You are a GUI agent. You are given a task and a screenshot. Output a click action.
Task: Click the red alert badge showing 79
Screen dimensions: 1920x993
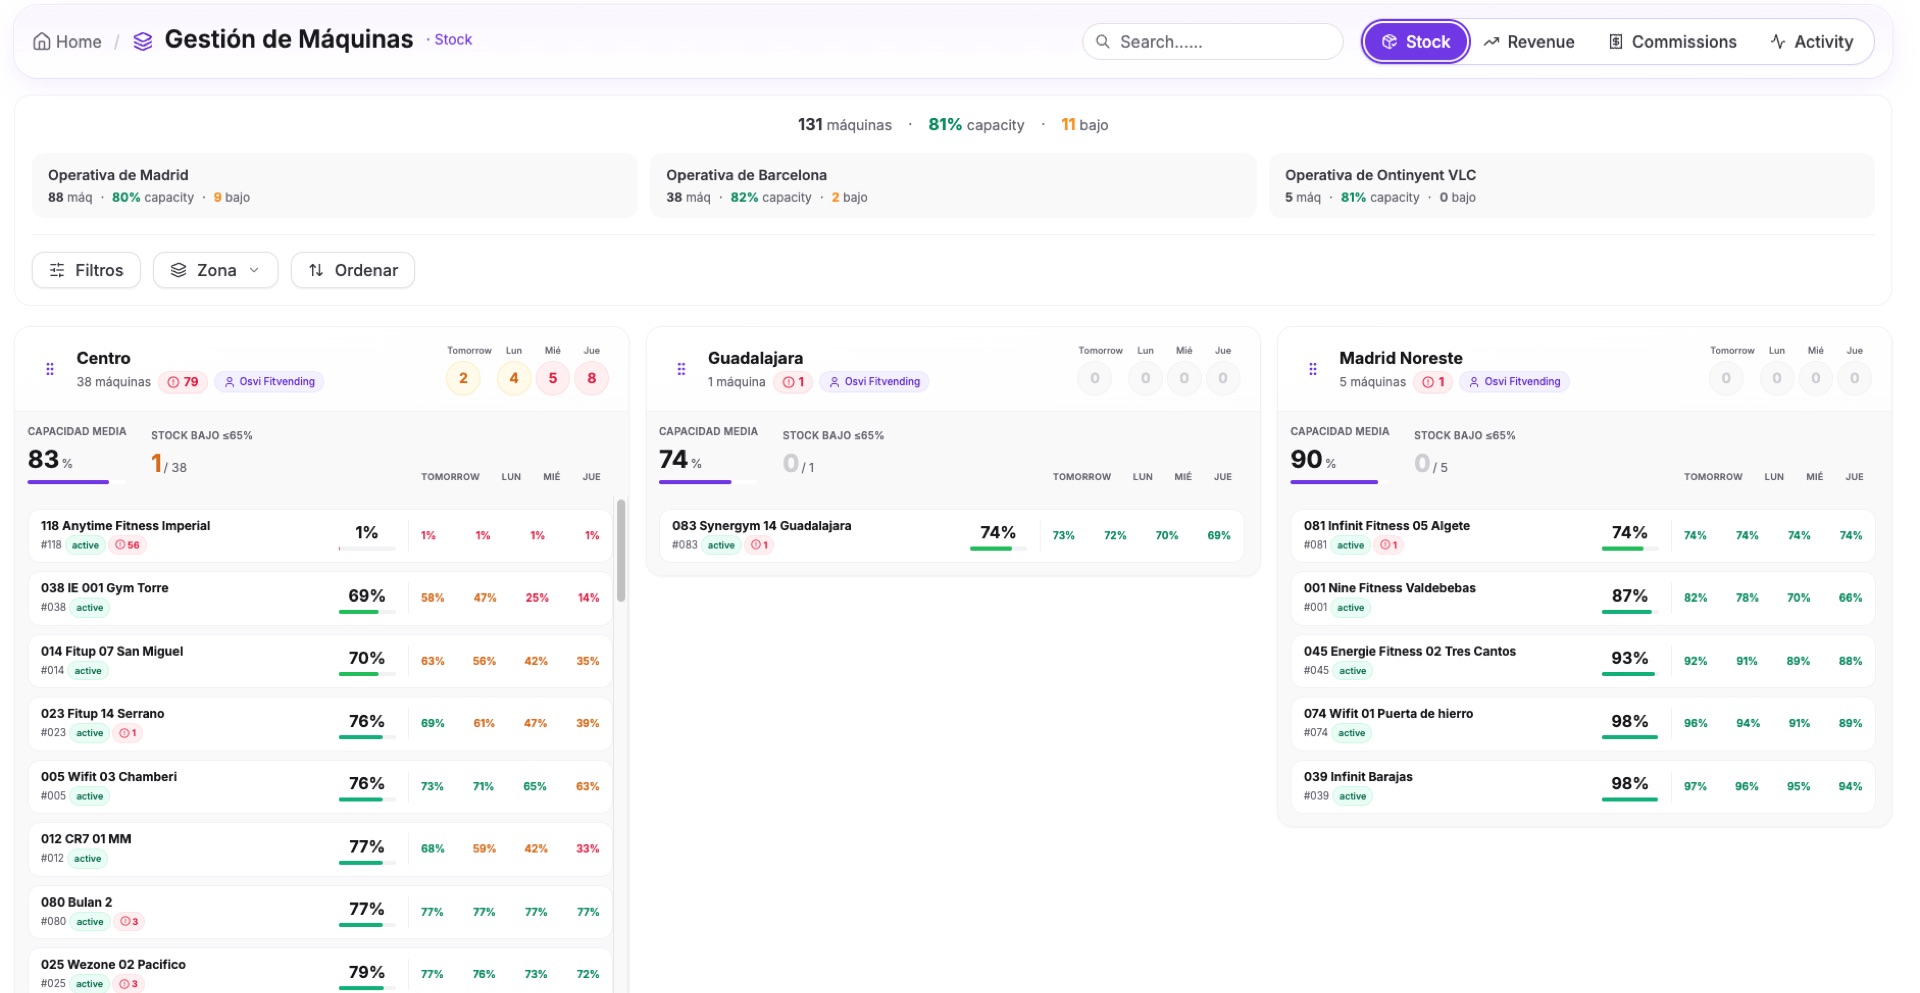point(183,382)
